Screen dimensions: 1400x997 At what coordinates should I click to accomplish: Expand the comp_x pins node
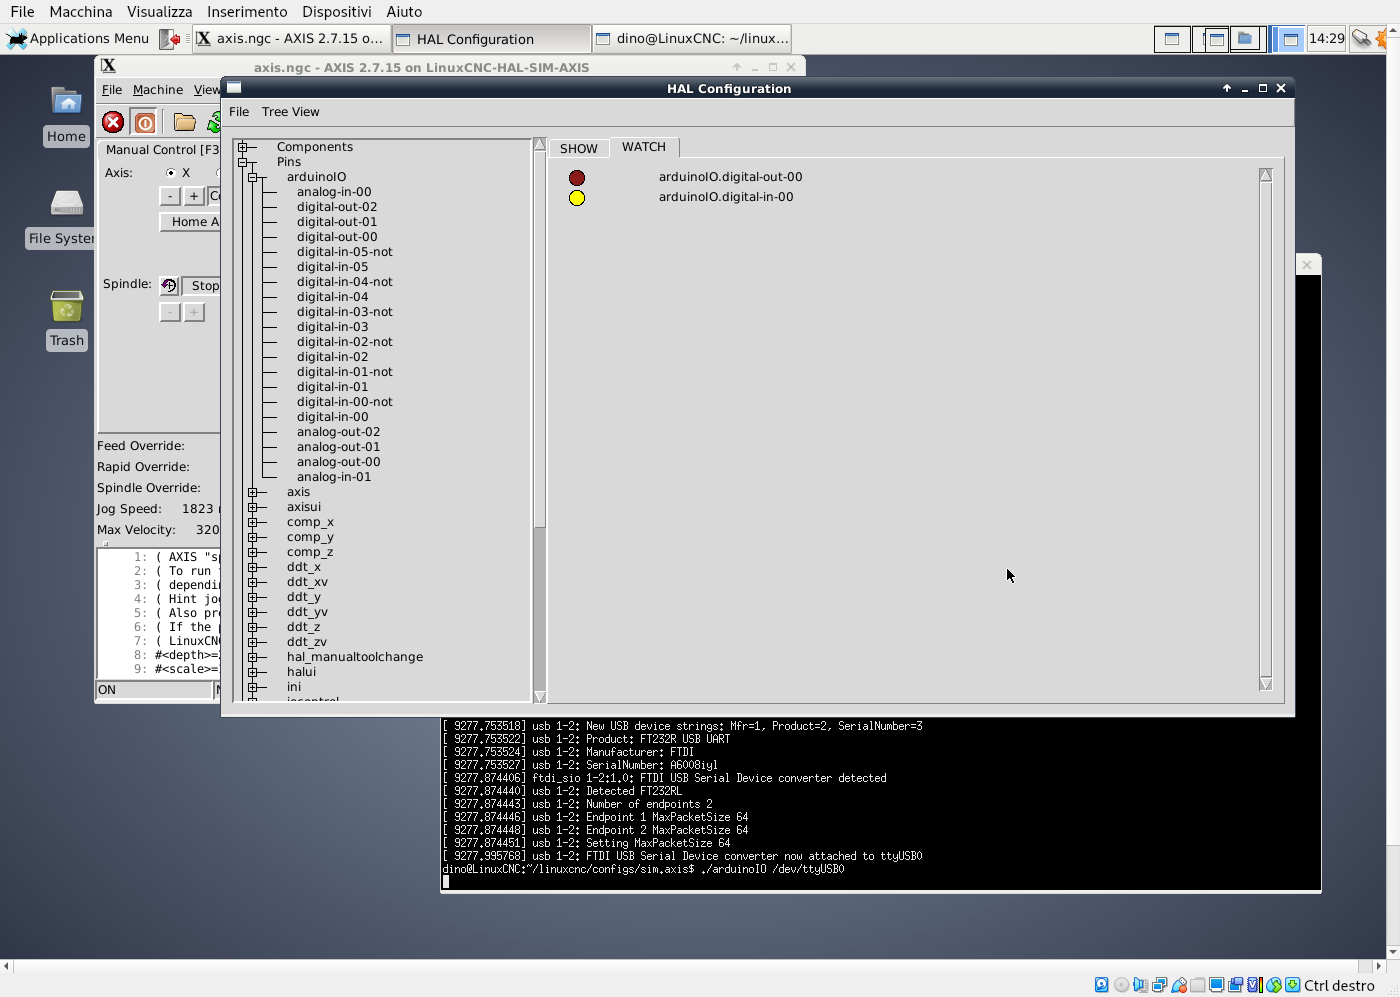pyautogui.click(x=252, y=522)
